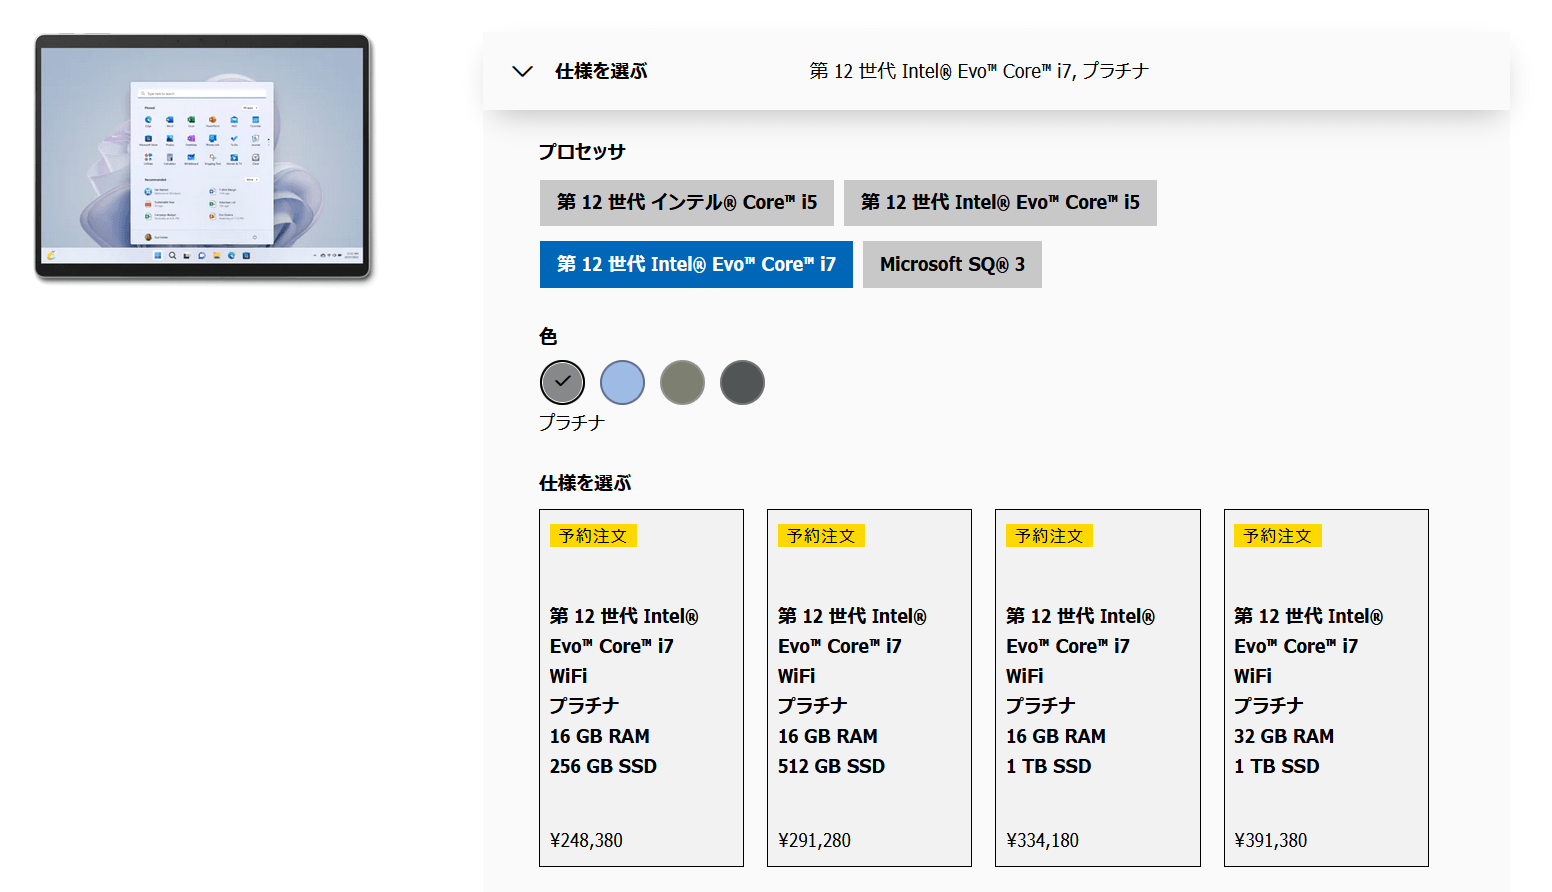Viewport: 1552px width, 892px height.
Task: Select 第 12 世代 Intel Evo Core i5 option
Action: (1000, 203)
